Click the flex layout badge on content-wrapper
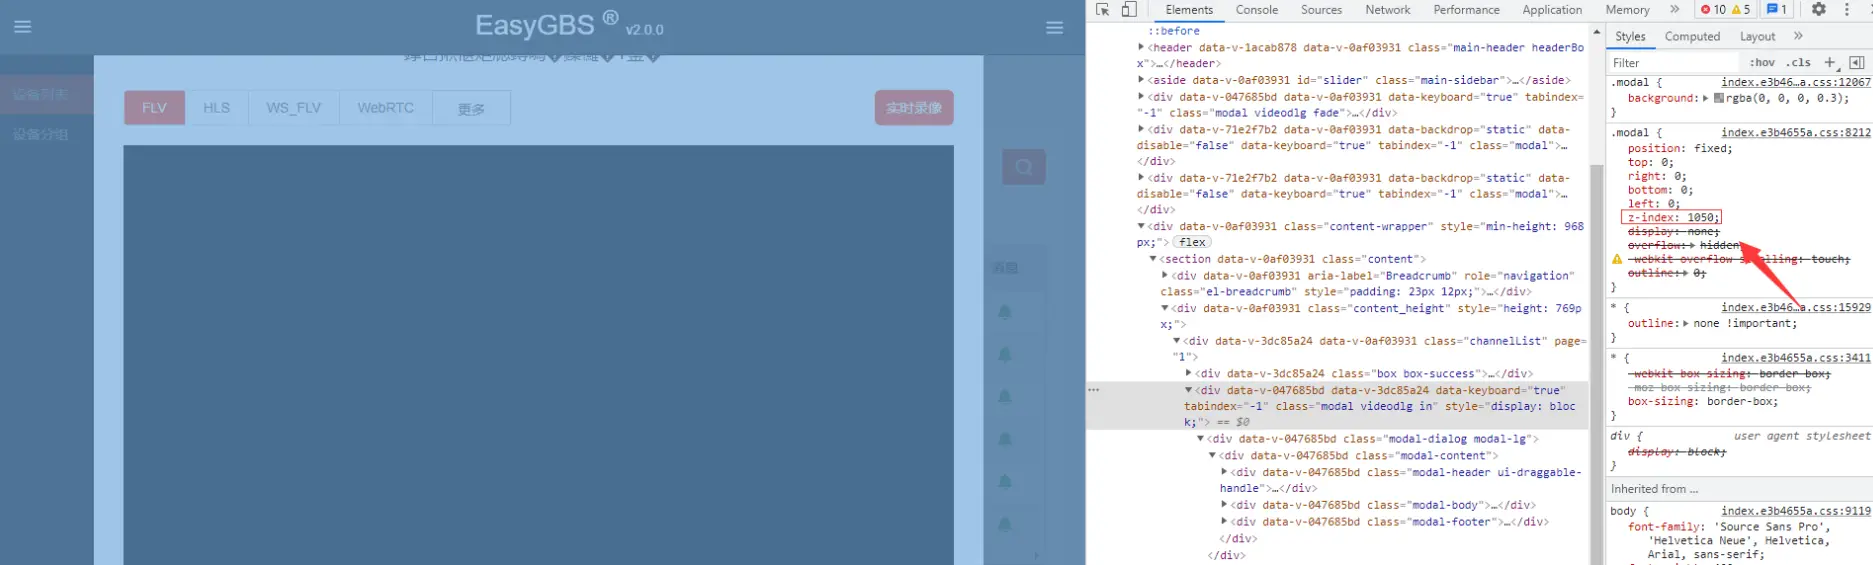 coord(1192,242)
